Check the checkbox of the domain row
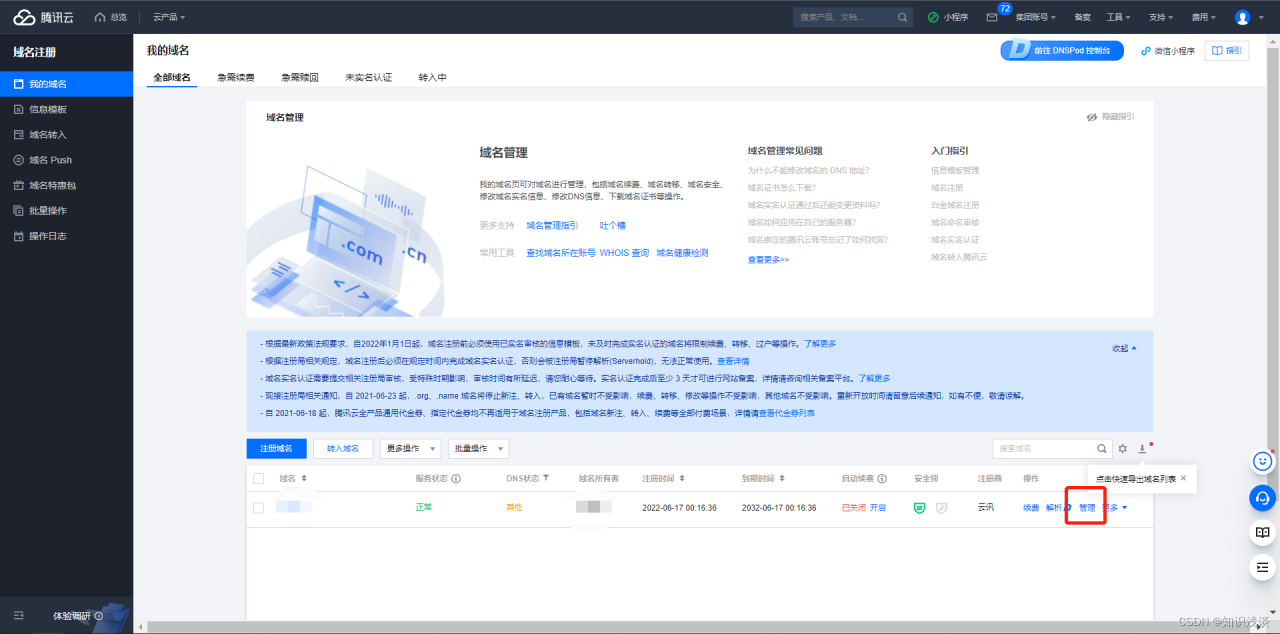 [x=257, y=507]
